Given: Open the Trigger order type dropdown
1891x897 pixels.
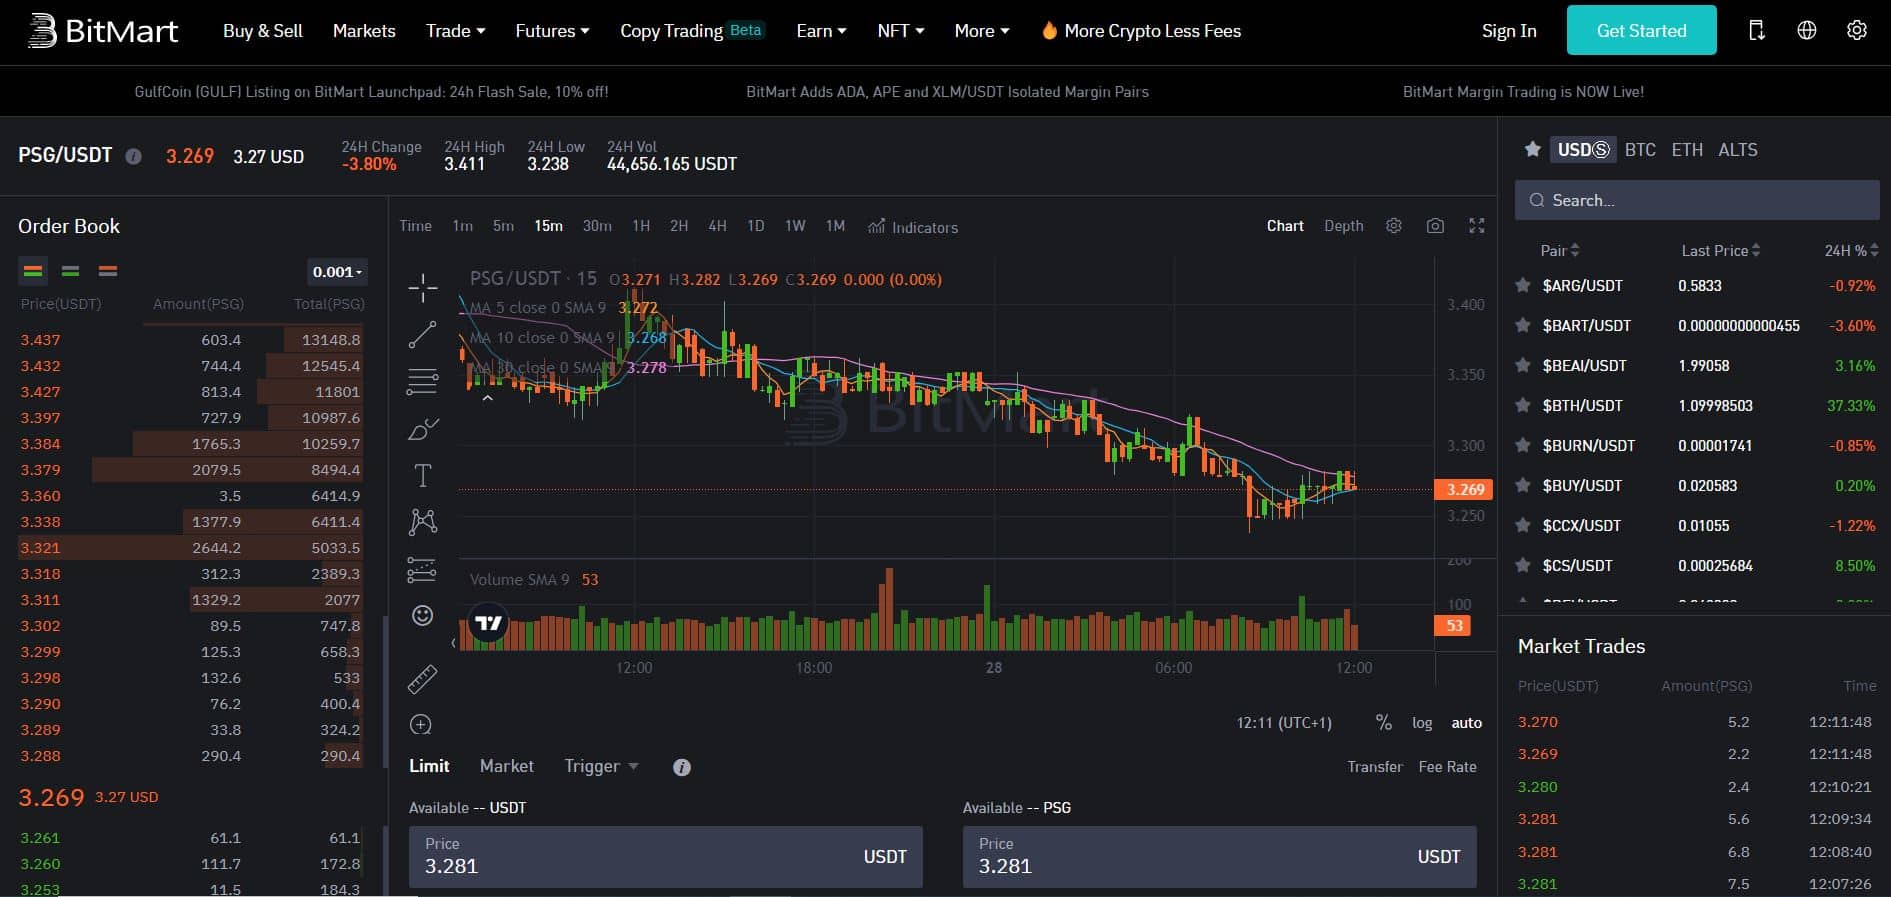Looking at the screenshot, I should [601, 766].
